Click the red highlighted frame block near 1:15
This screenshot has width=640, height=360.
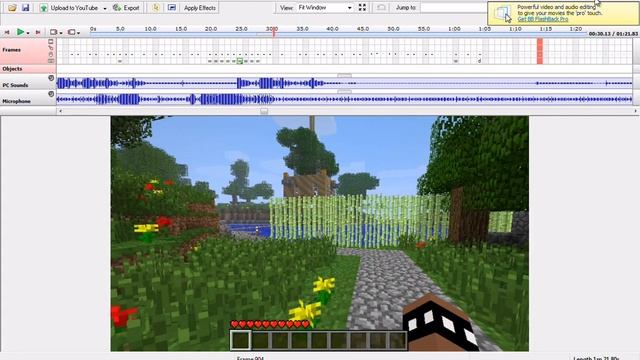pos(540,51)
